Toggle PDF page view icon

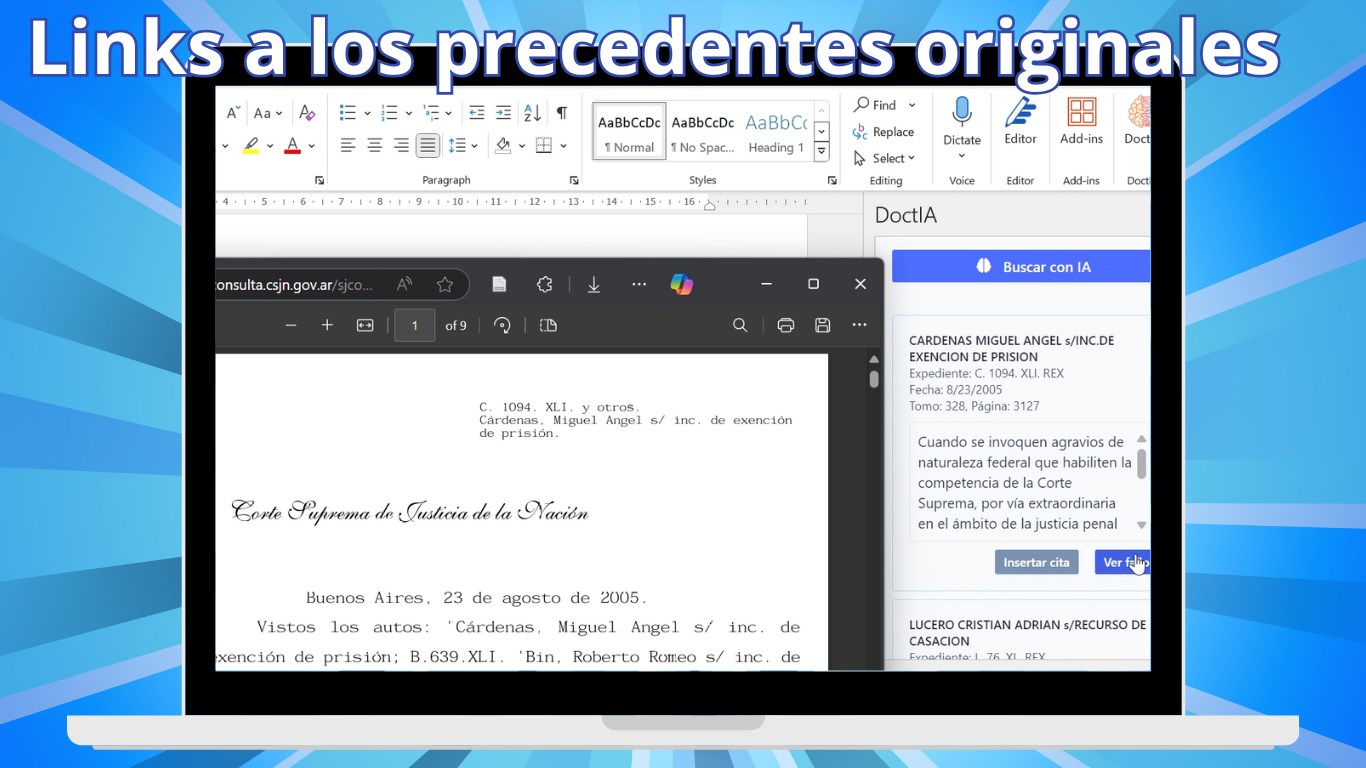tap(548, 325)
